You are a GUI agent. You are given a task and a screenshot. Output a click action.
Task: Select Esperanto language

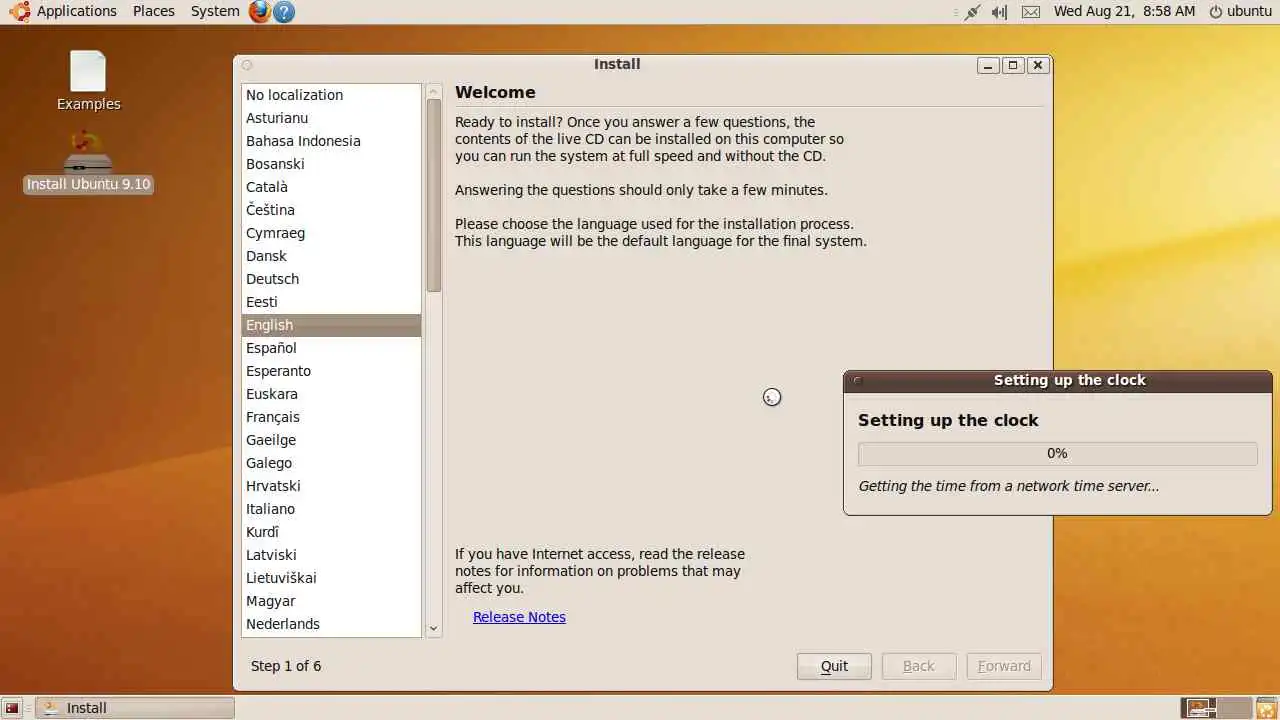click(x=331, y=371)
